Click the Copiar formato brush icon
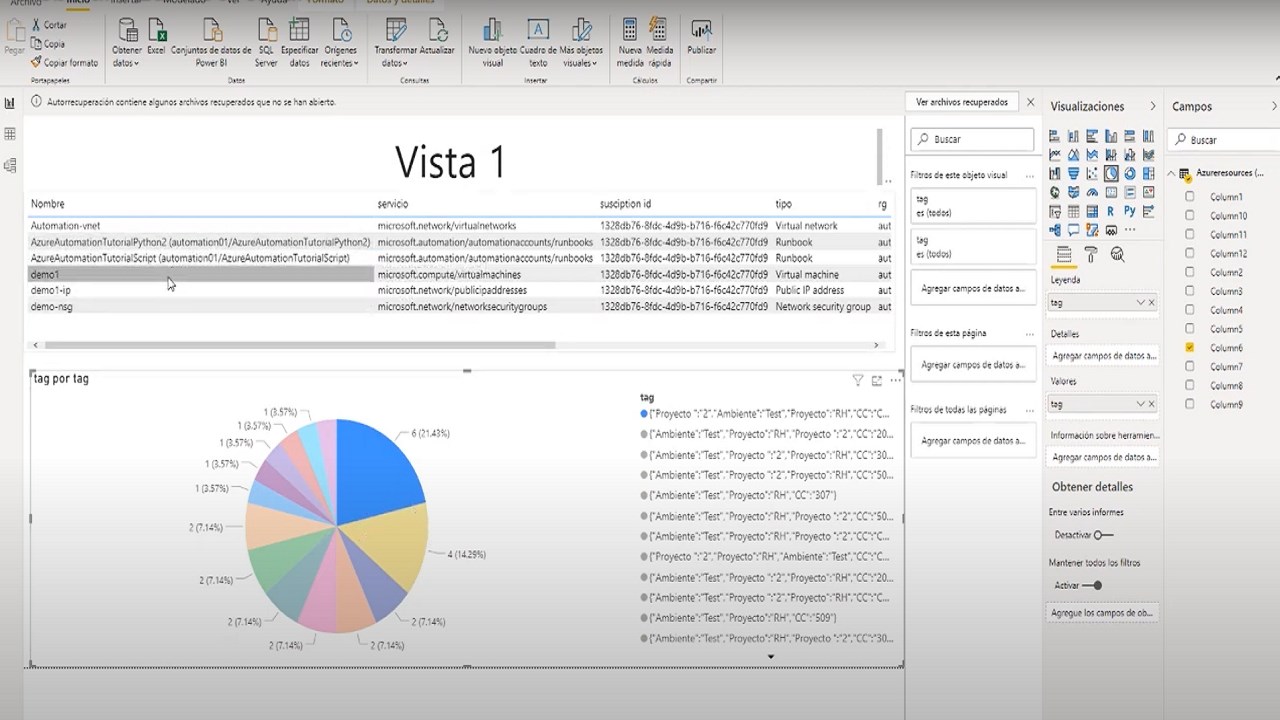 pos(36,62)
